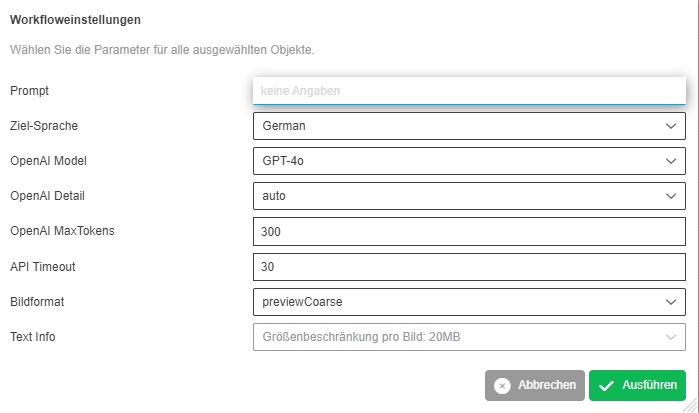Viewport: 699px width, 413px height.
Task: Click the greyed chevron of Text Info
Action: coord(671,337)
